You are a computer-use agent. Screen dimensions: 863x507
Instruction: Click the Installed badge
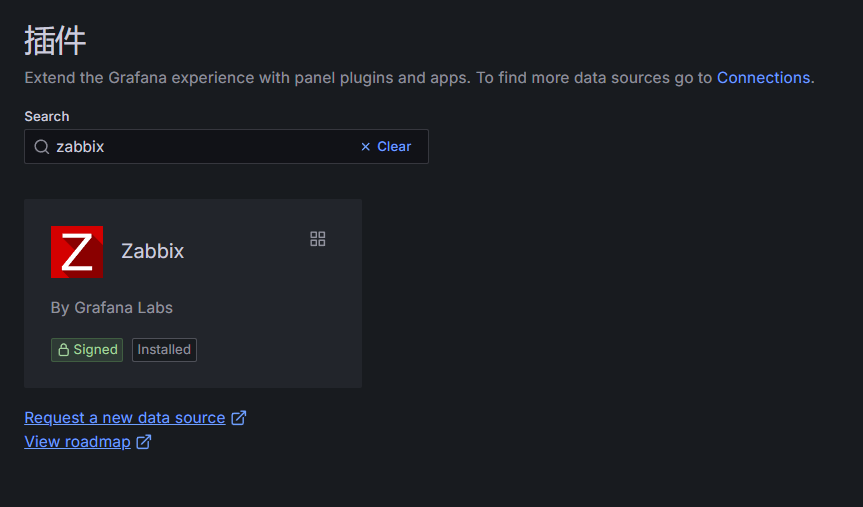click(164, 350)
